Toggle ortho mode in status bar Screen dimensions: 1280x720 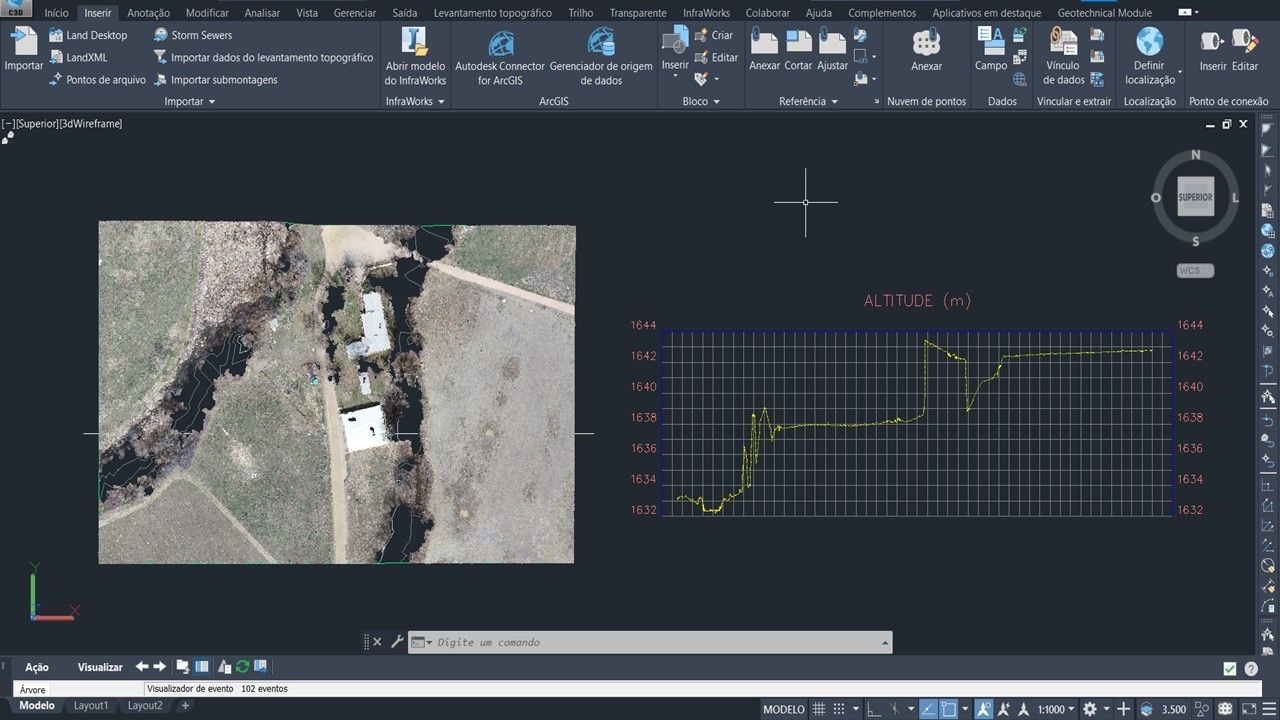pyautogui.click(x=873, y=709)
